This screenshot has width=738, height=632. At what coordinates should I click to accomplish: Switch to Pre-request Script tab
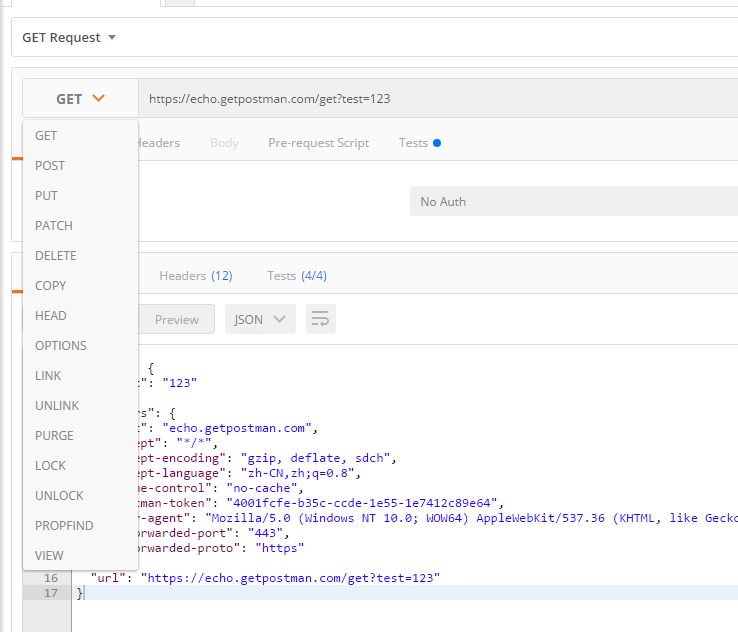[318, 143]
